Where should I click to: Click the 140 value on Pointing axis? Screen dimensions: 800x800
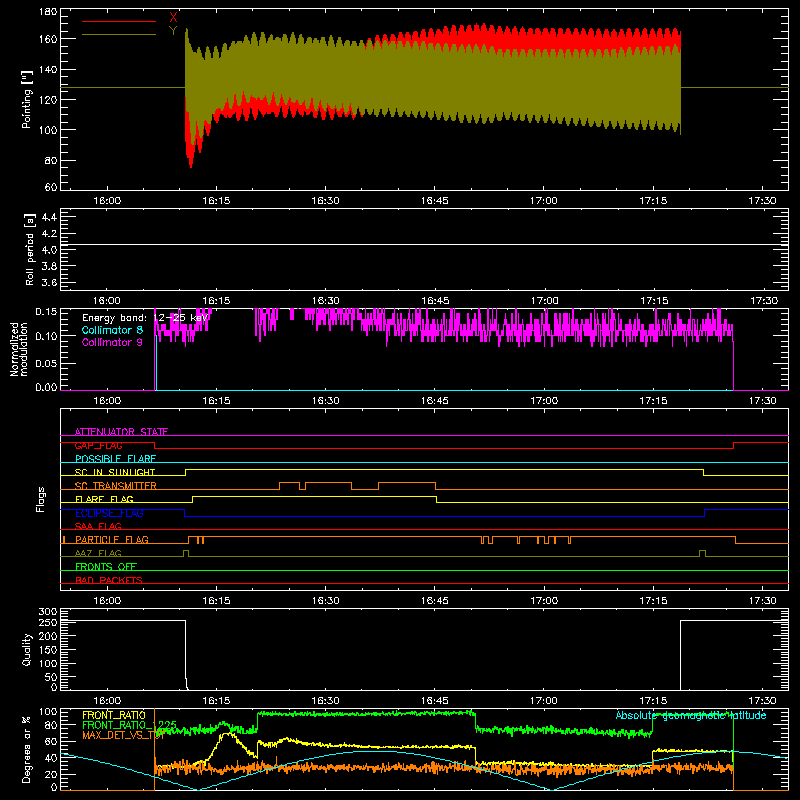point(48,70)
